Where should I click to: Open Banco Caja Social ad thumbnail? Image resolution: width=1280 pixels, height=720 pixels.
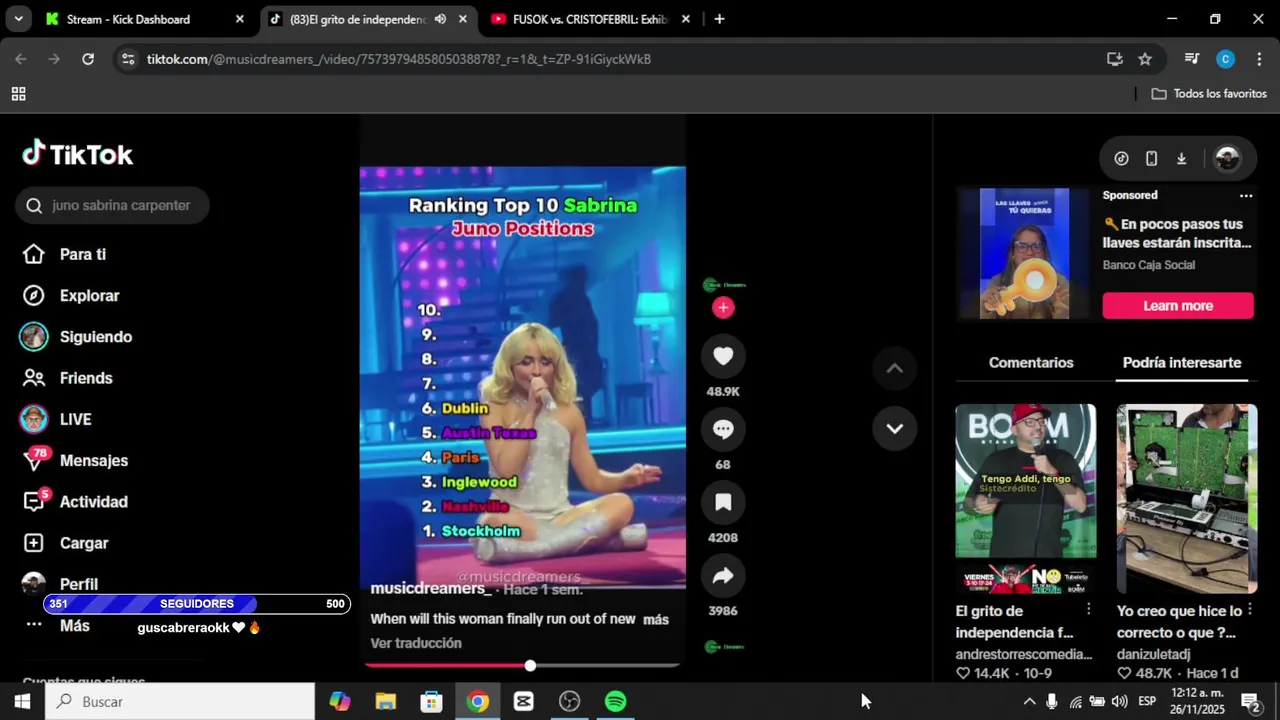pyautogui.click(x=1024, y=254)
